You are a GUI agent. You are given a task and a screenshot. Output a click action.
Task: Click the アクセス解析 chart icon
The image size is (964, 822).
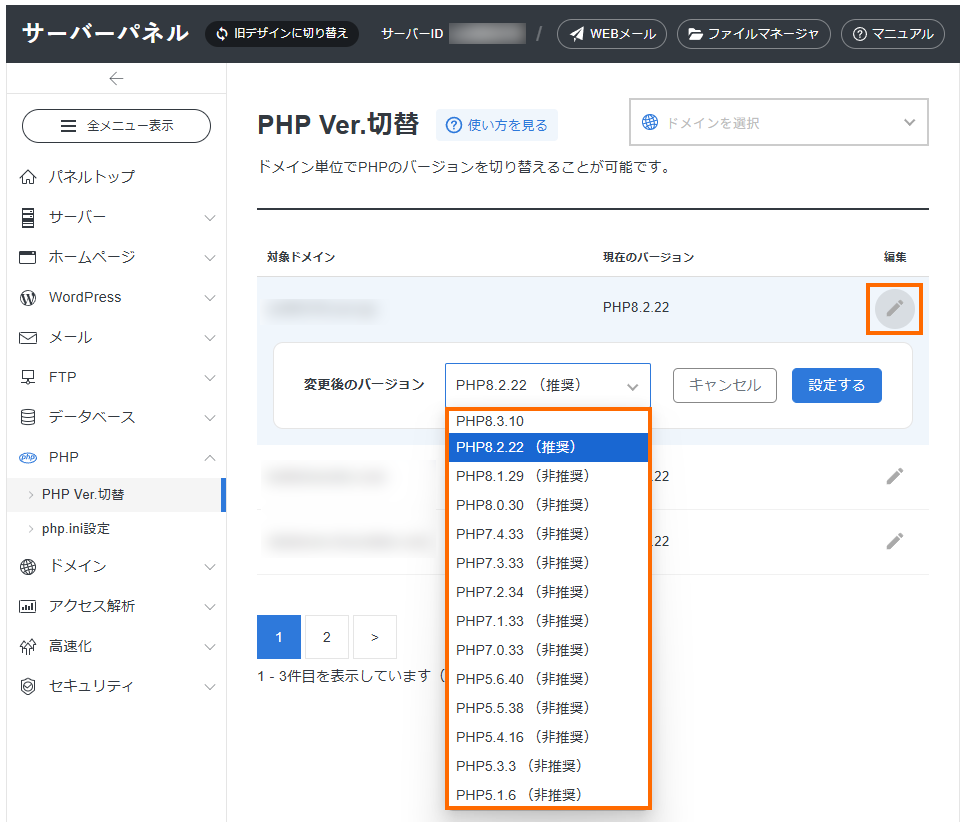click(x=28, y=607)
